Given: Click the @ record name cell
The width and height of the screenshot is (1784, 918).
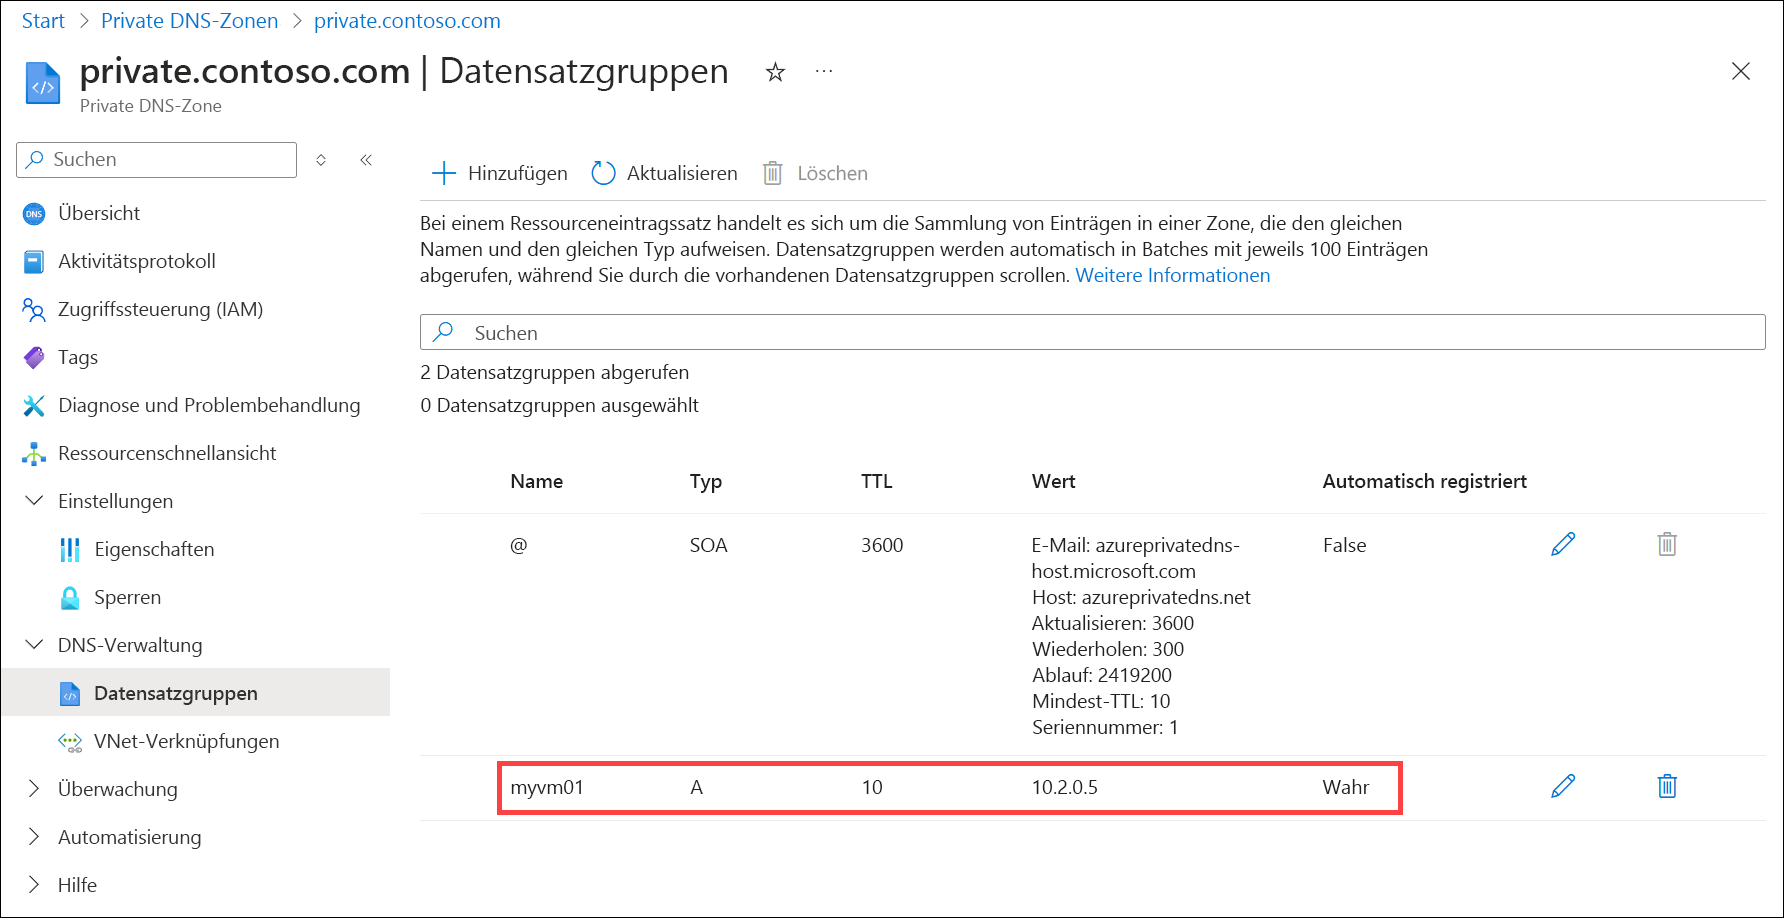Looking at the screenshot, I should [x=518, y=545].
